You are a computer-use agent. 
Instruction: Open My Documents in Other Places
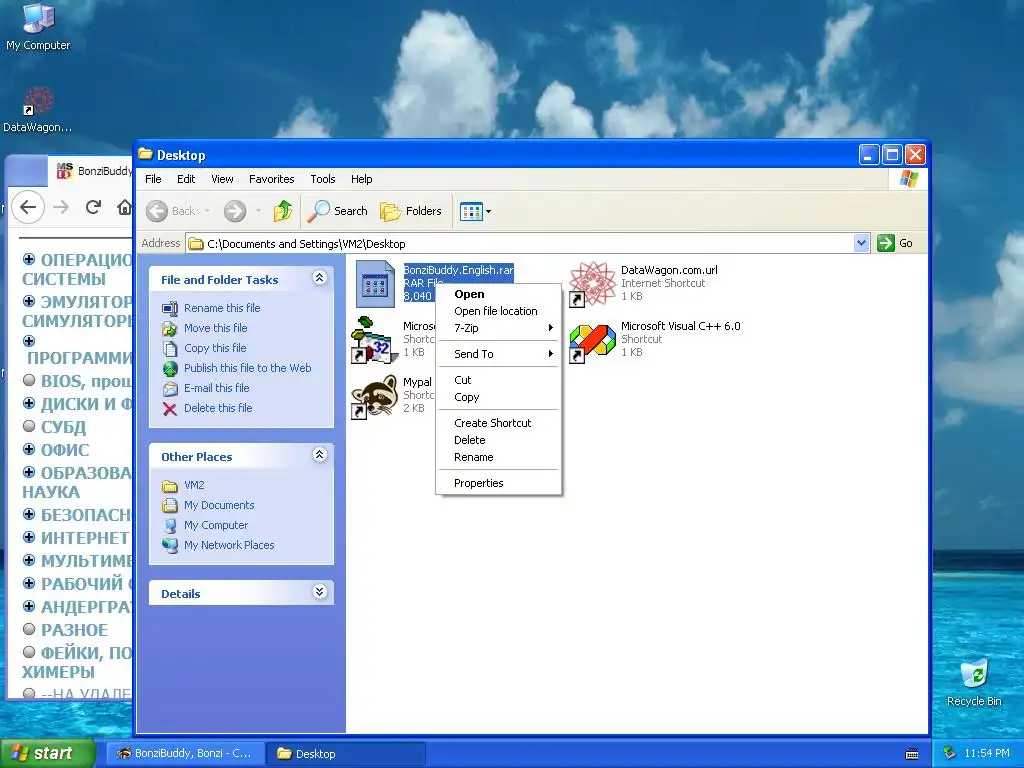(x=219, y=505)
